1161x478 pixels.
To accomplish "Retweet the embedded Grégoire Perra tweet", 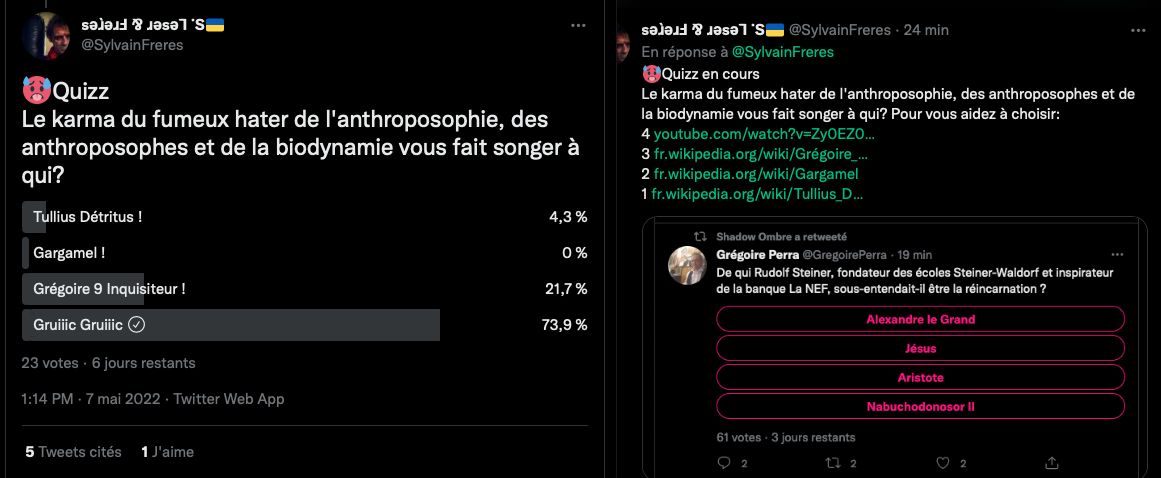I will click(x=832, y=463).
